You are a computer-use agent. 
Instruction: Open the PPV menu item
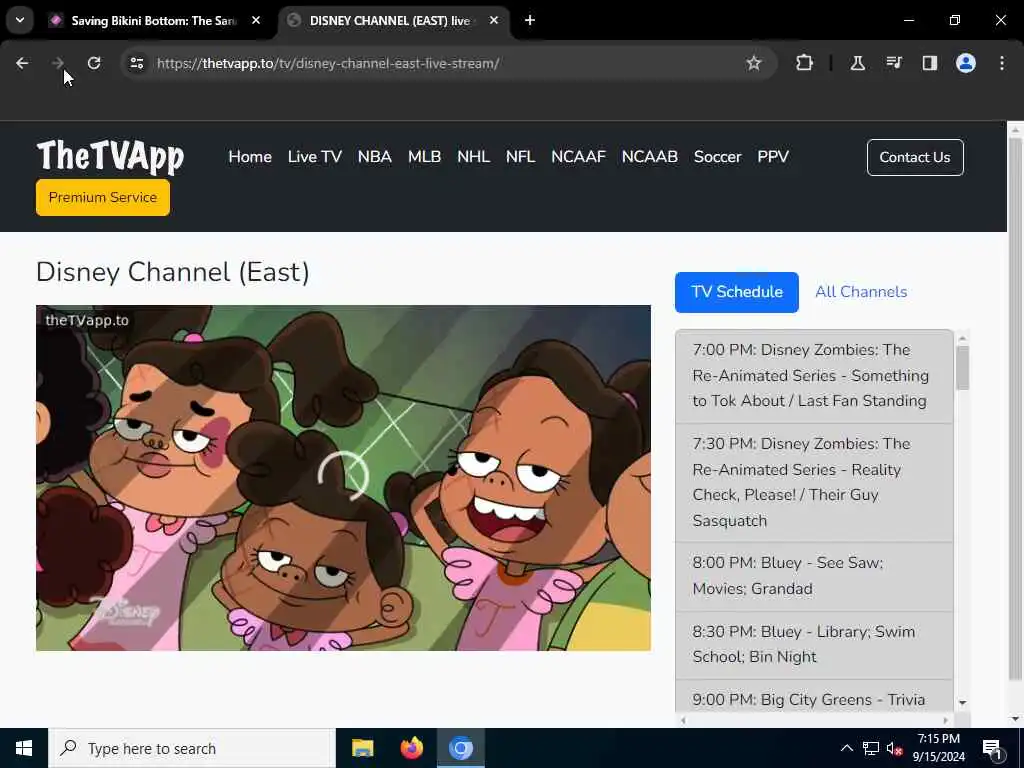click(773, 157)
